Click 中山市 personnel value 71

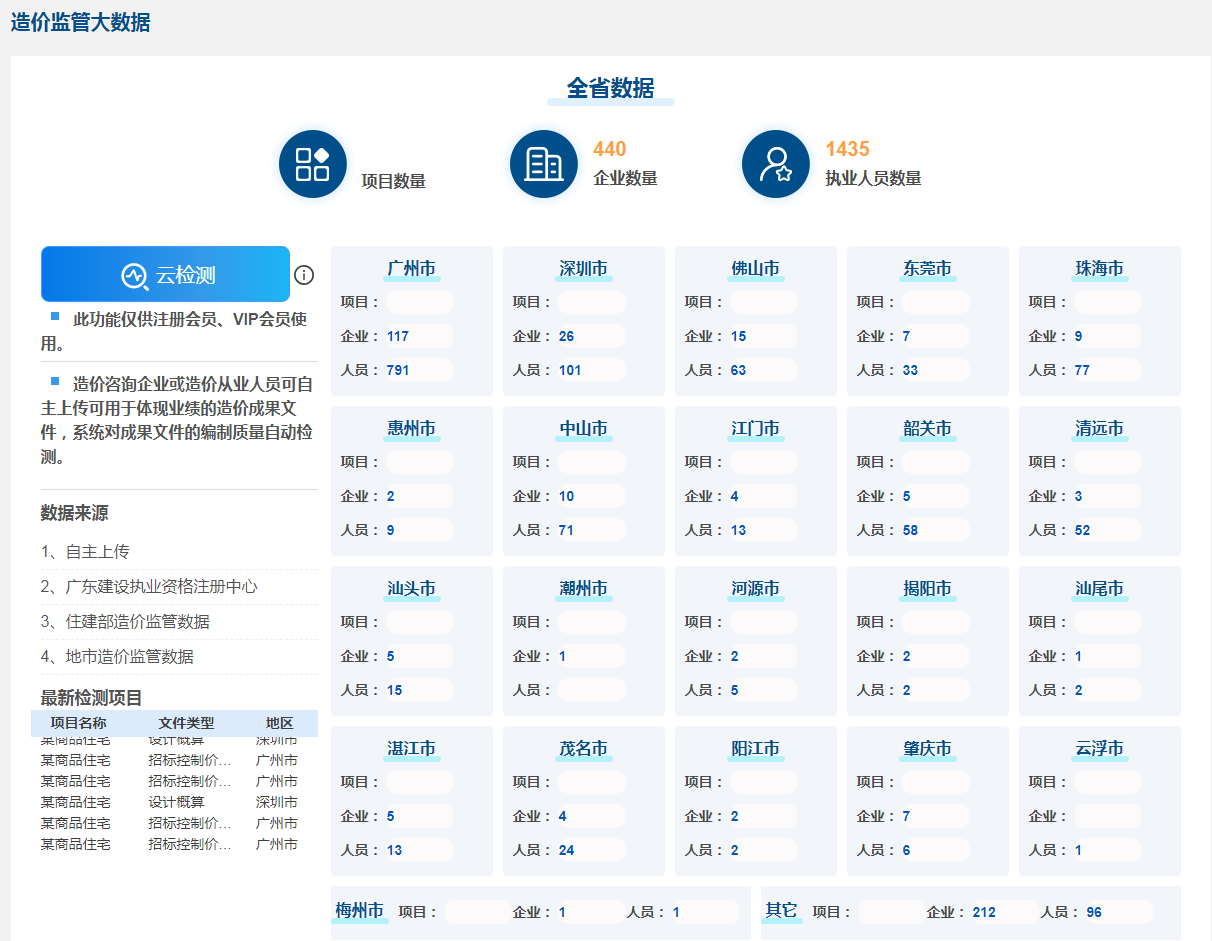[x=566, y=530]
